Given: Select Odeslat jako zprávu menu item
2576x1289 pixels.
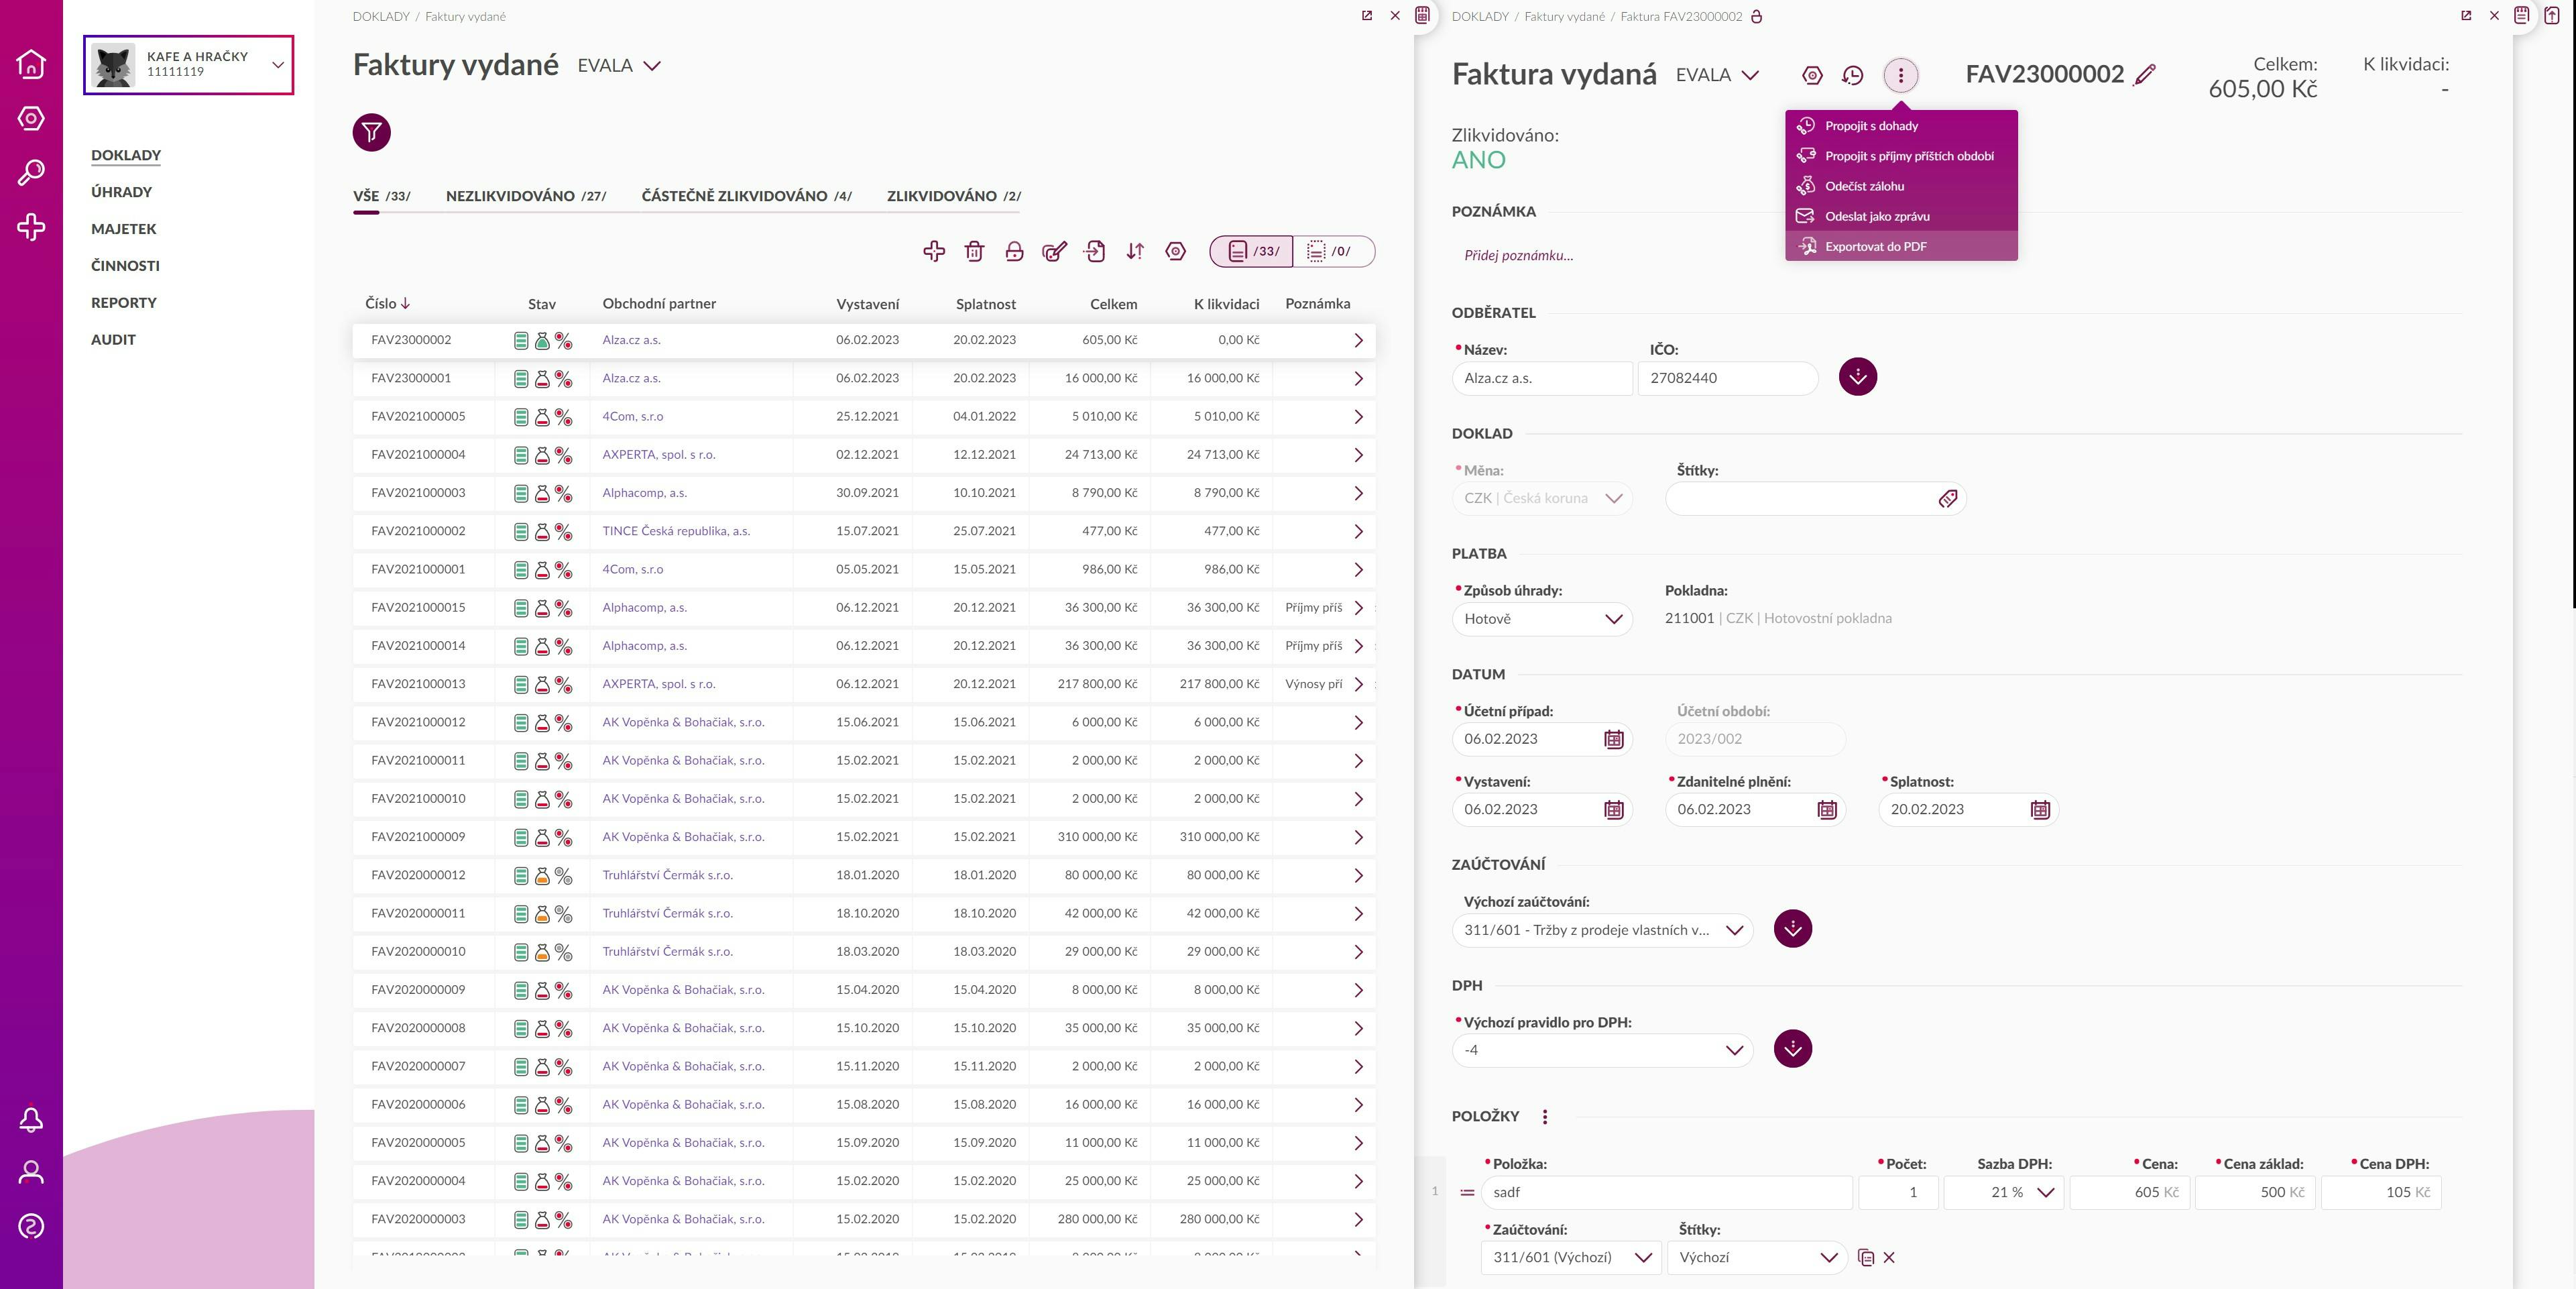Looking at the screenshot, I should click(x=1901, y=216).
